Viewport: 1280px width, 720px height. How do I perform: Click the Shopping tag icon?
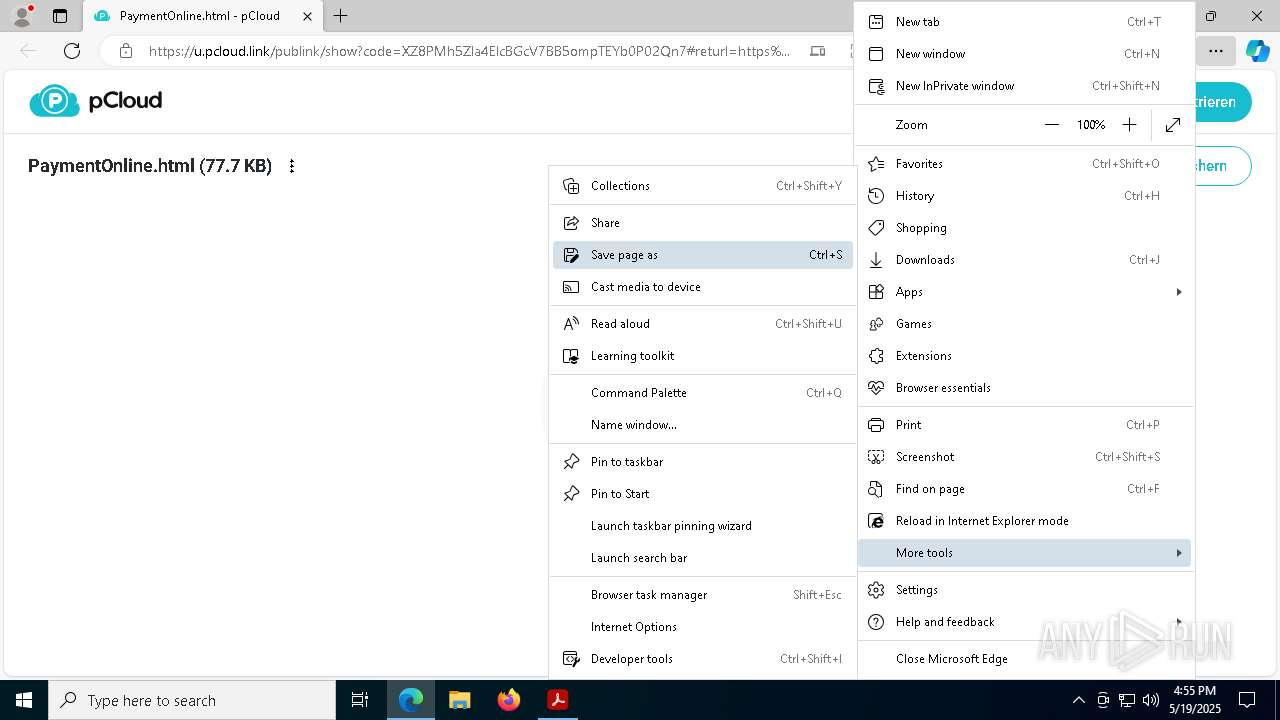876,228
